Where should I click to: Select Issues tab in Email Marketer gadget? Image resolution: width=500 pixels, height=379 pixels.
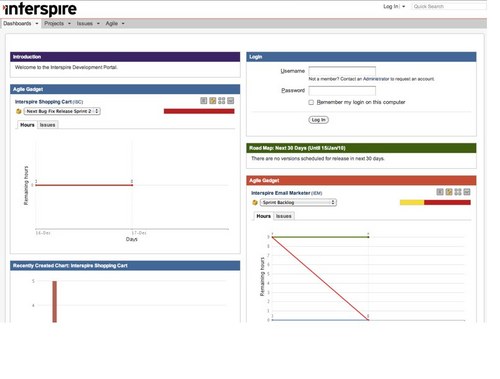tap(284, 216)
